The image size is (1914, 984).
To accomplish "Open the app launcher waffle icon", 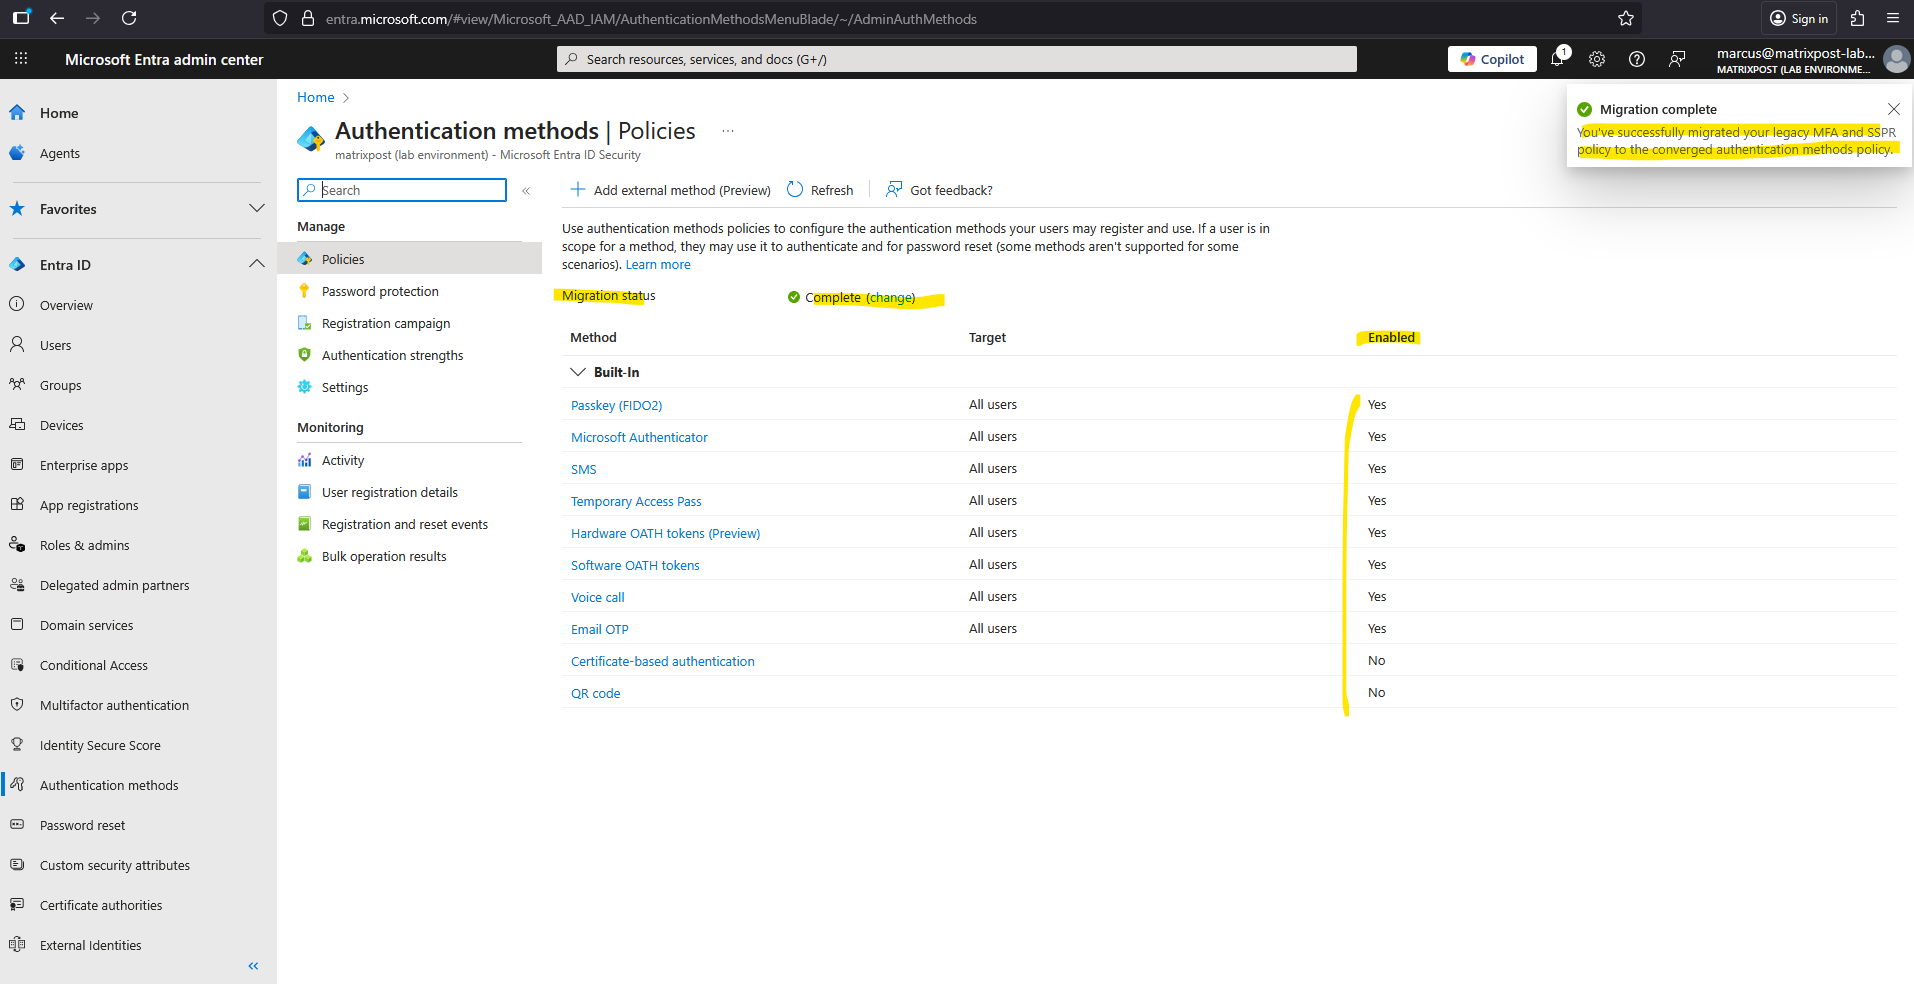I will [x=21, y=59].
